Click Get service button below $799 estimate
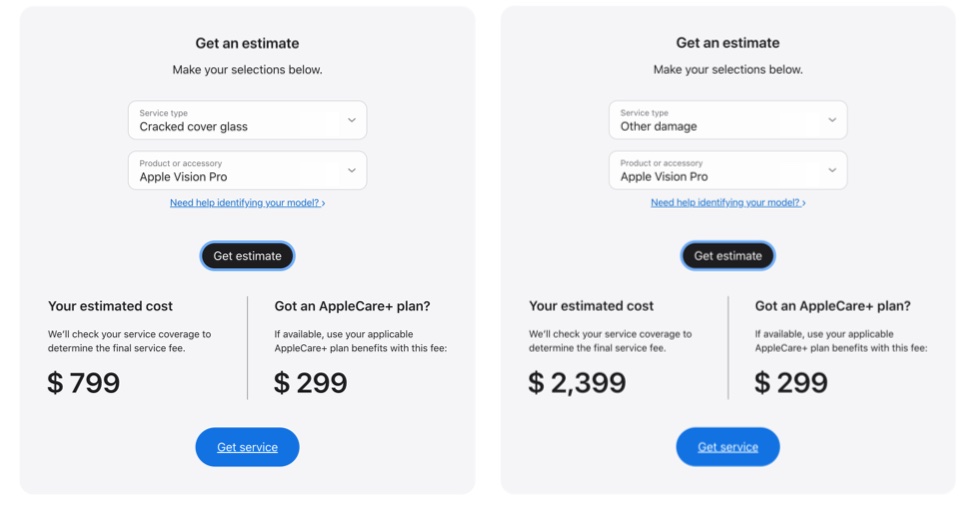This screenshot has height=507, width=968. tap(247, 447)
